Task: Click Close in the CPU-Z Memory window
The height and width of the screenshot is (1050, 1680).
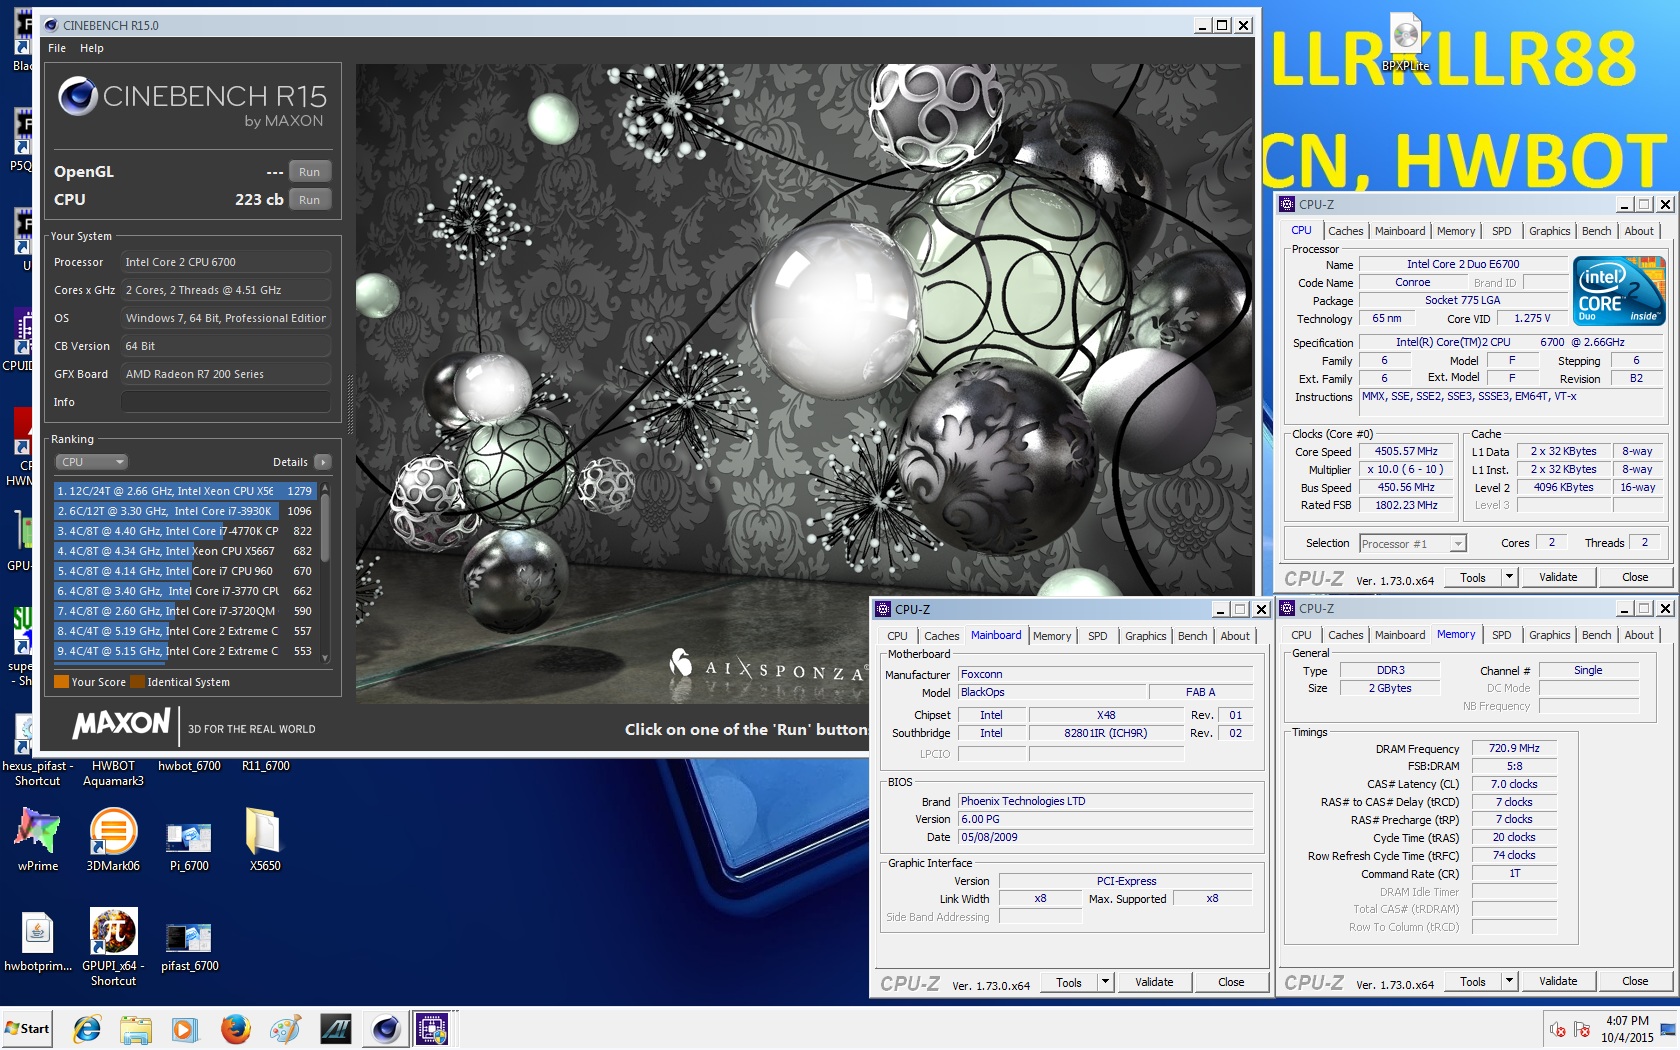Action: [x=1635, y=981]
